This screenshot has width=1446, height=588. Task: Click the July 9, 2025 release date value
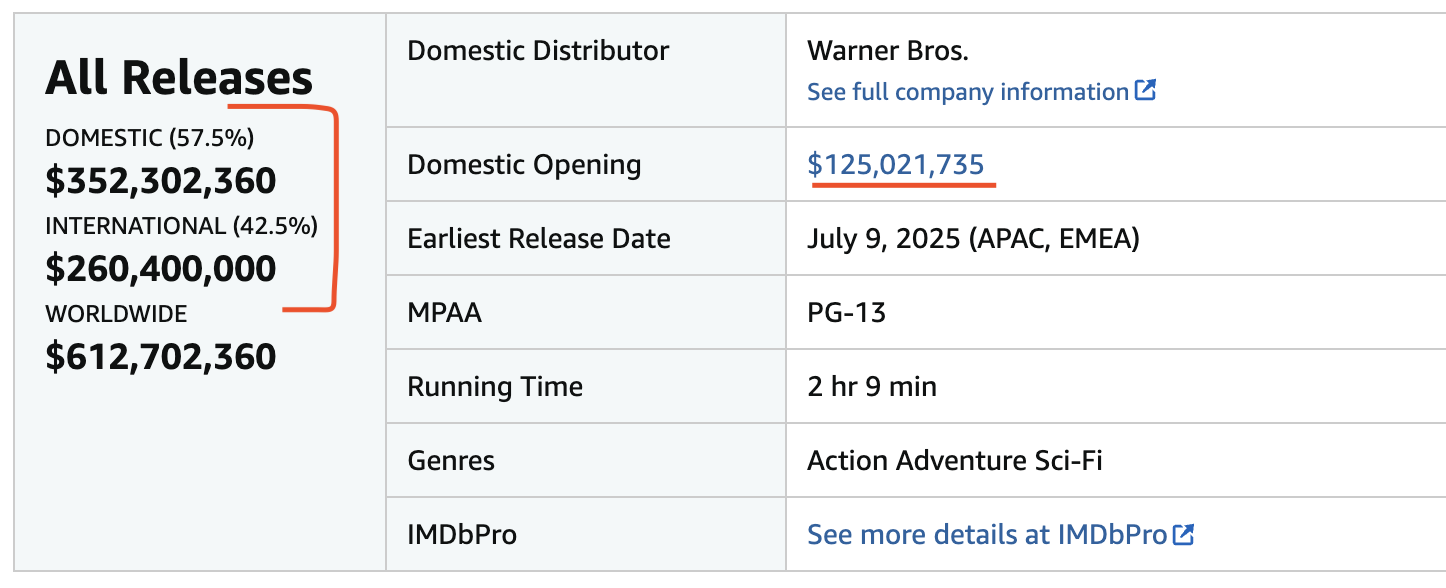[973, 239]
